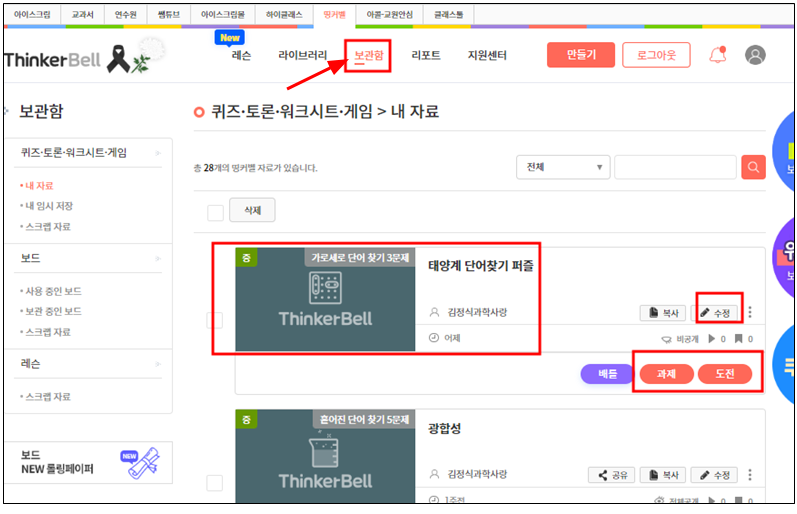Click 공유 for the 광합성 item

(x=611, y=475)
